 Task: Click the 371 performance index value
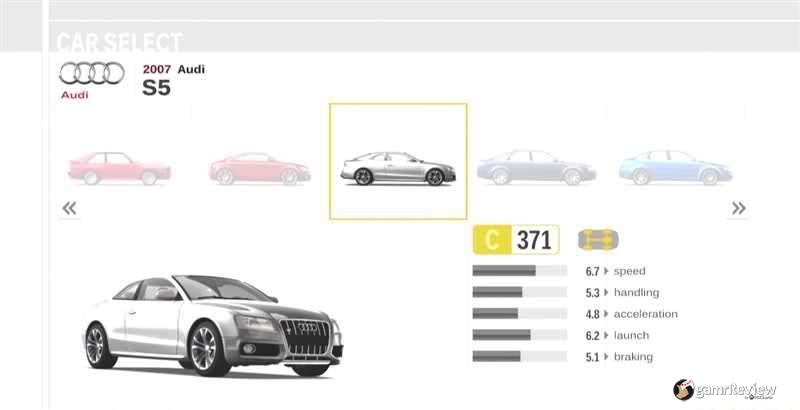pyautogui.click(x=534, y=240)
